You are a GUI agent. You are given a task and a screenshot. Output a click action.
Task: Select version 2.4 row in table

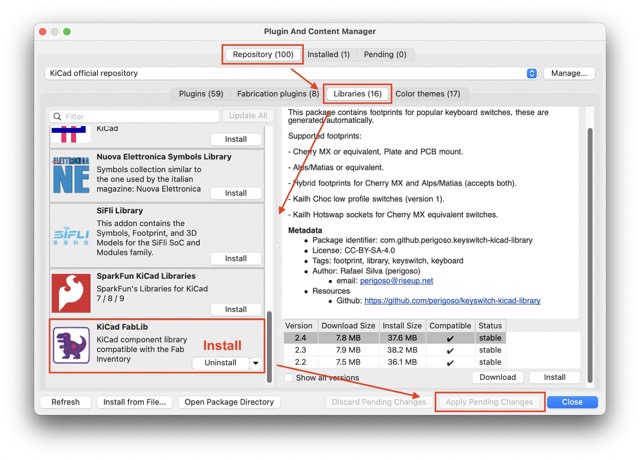[x=395, y=338]
